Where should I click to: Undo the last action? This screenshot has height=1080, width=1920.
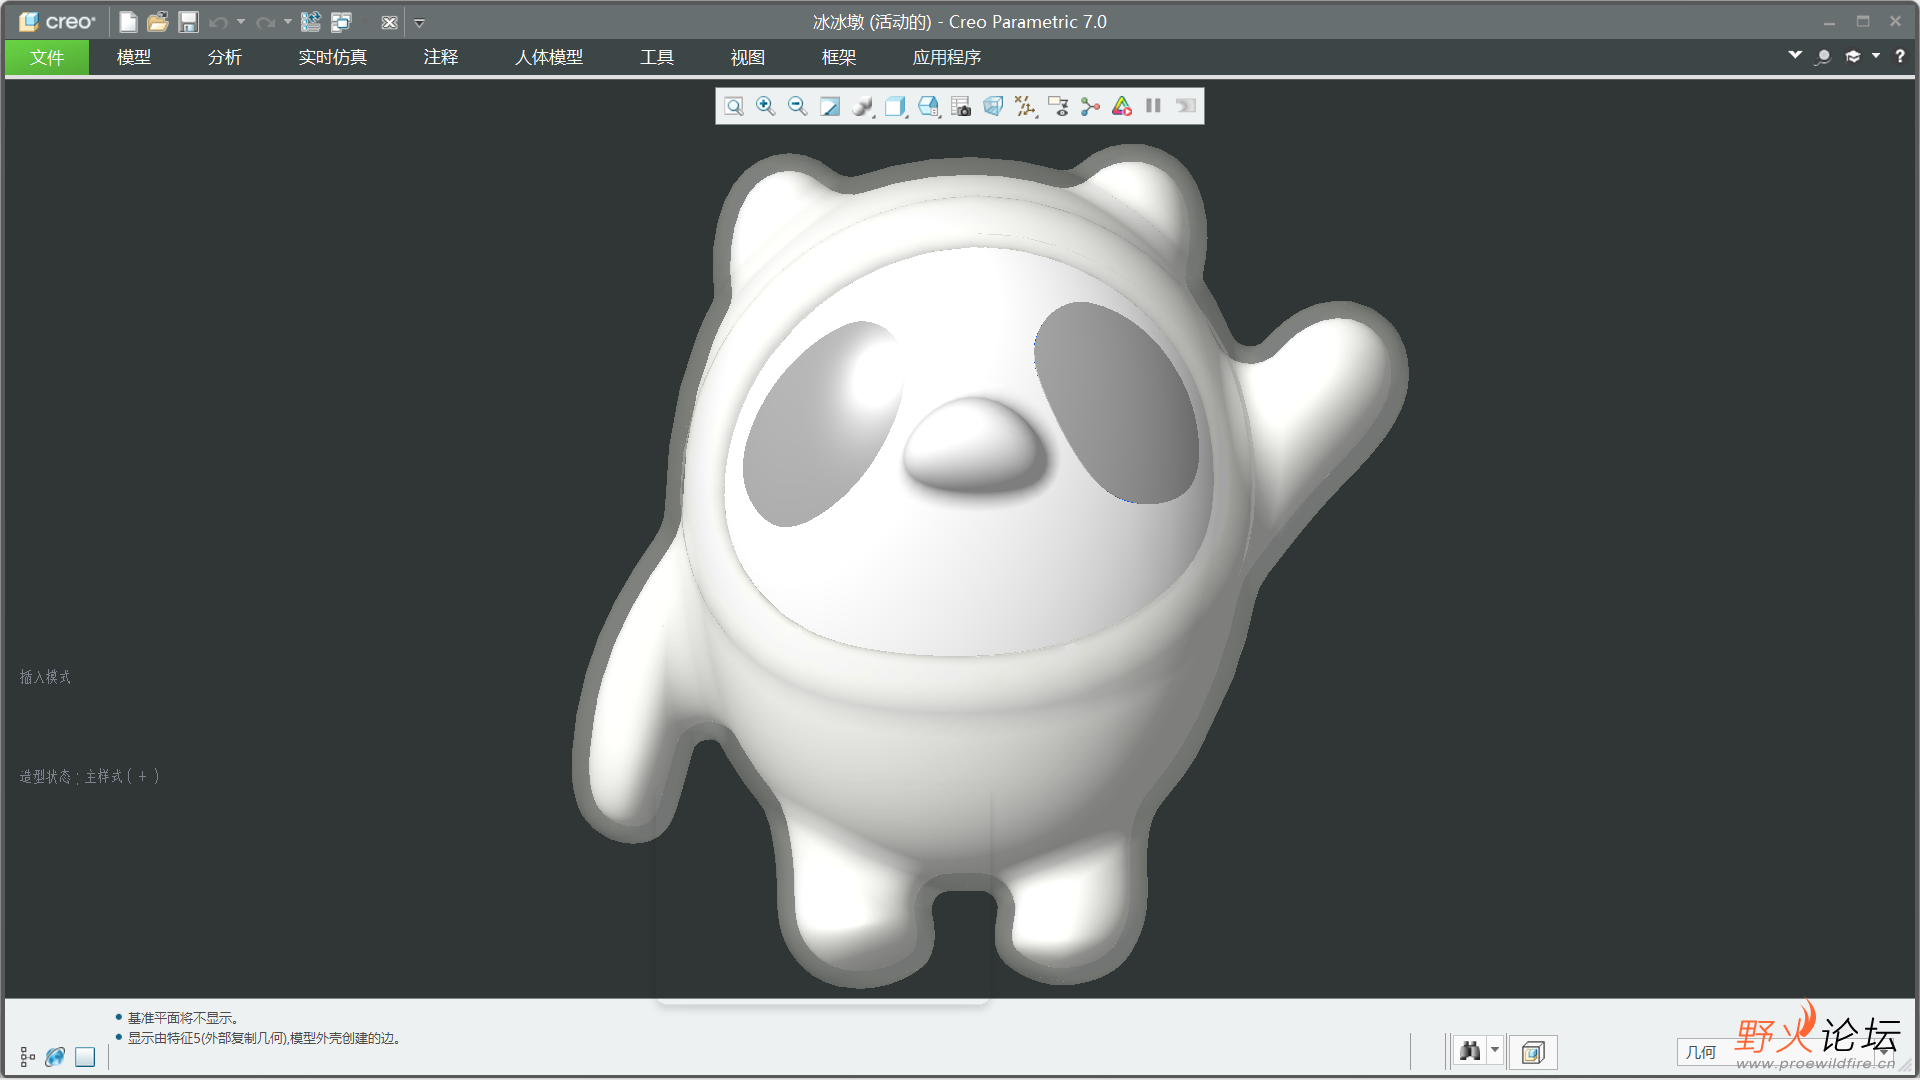pyautogui.click(x=218, y=22)
